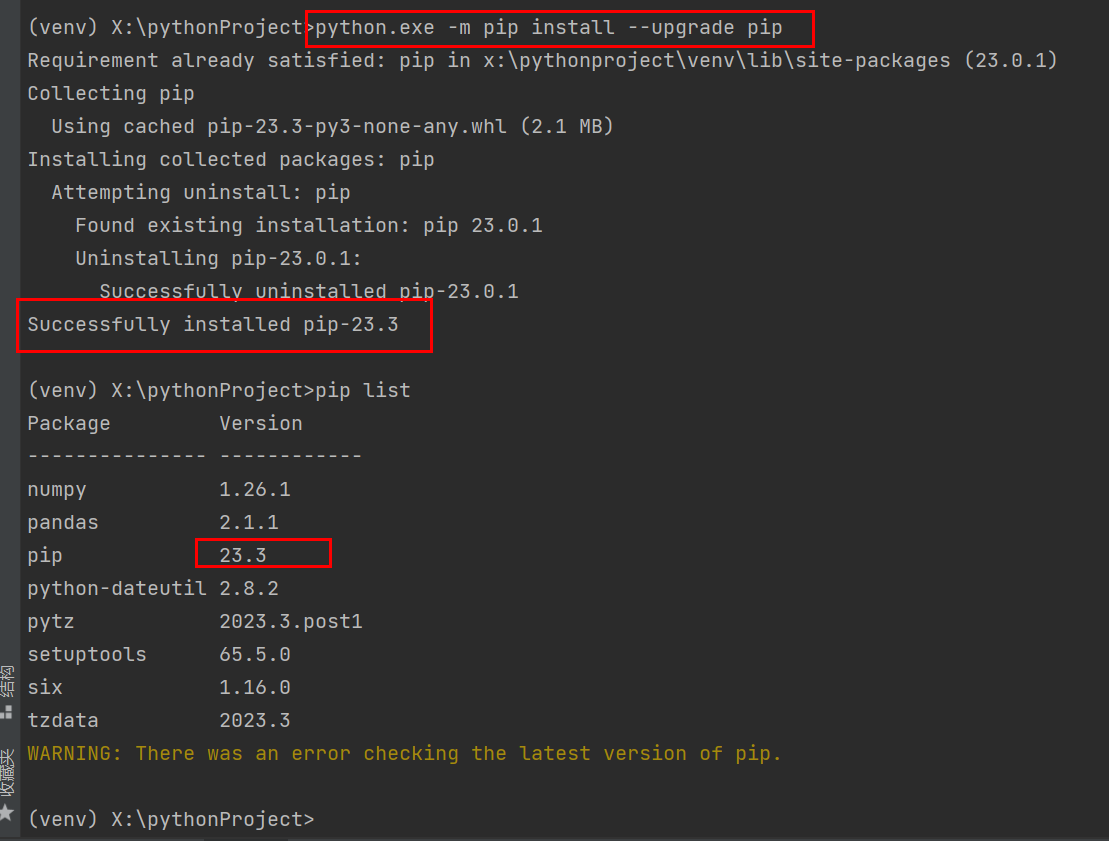The height and width of the screenshot is (841, 1109).
Task: Click the numpy package row
Action: (57, 490)
